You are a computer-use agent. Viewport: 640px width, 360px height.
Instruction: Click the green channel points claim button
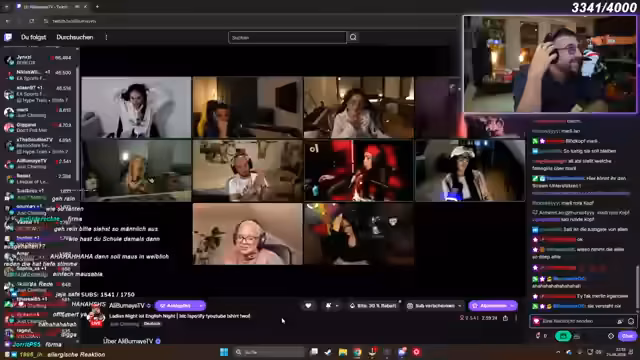[x=563, y=336]
